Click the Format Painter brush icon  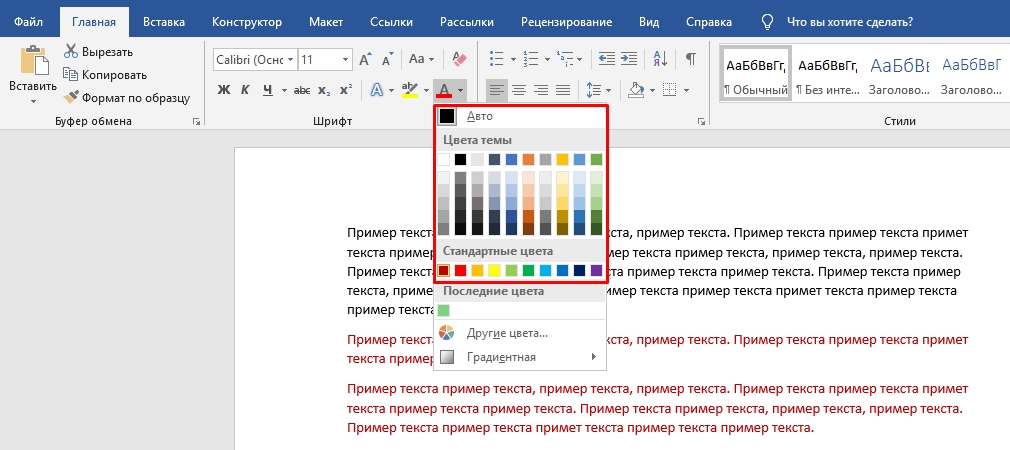click(x=72, y=98)
